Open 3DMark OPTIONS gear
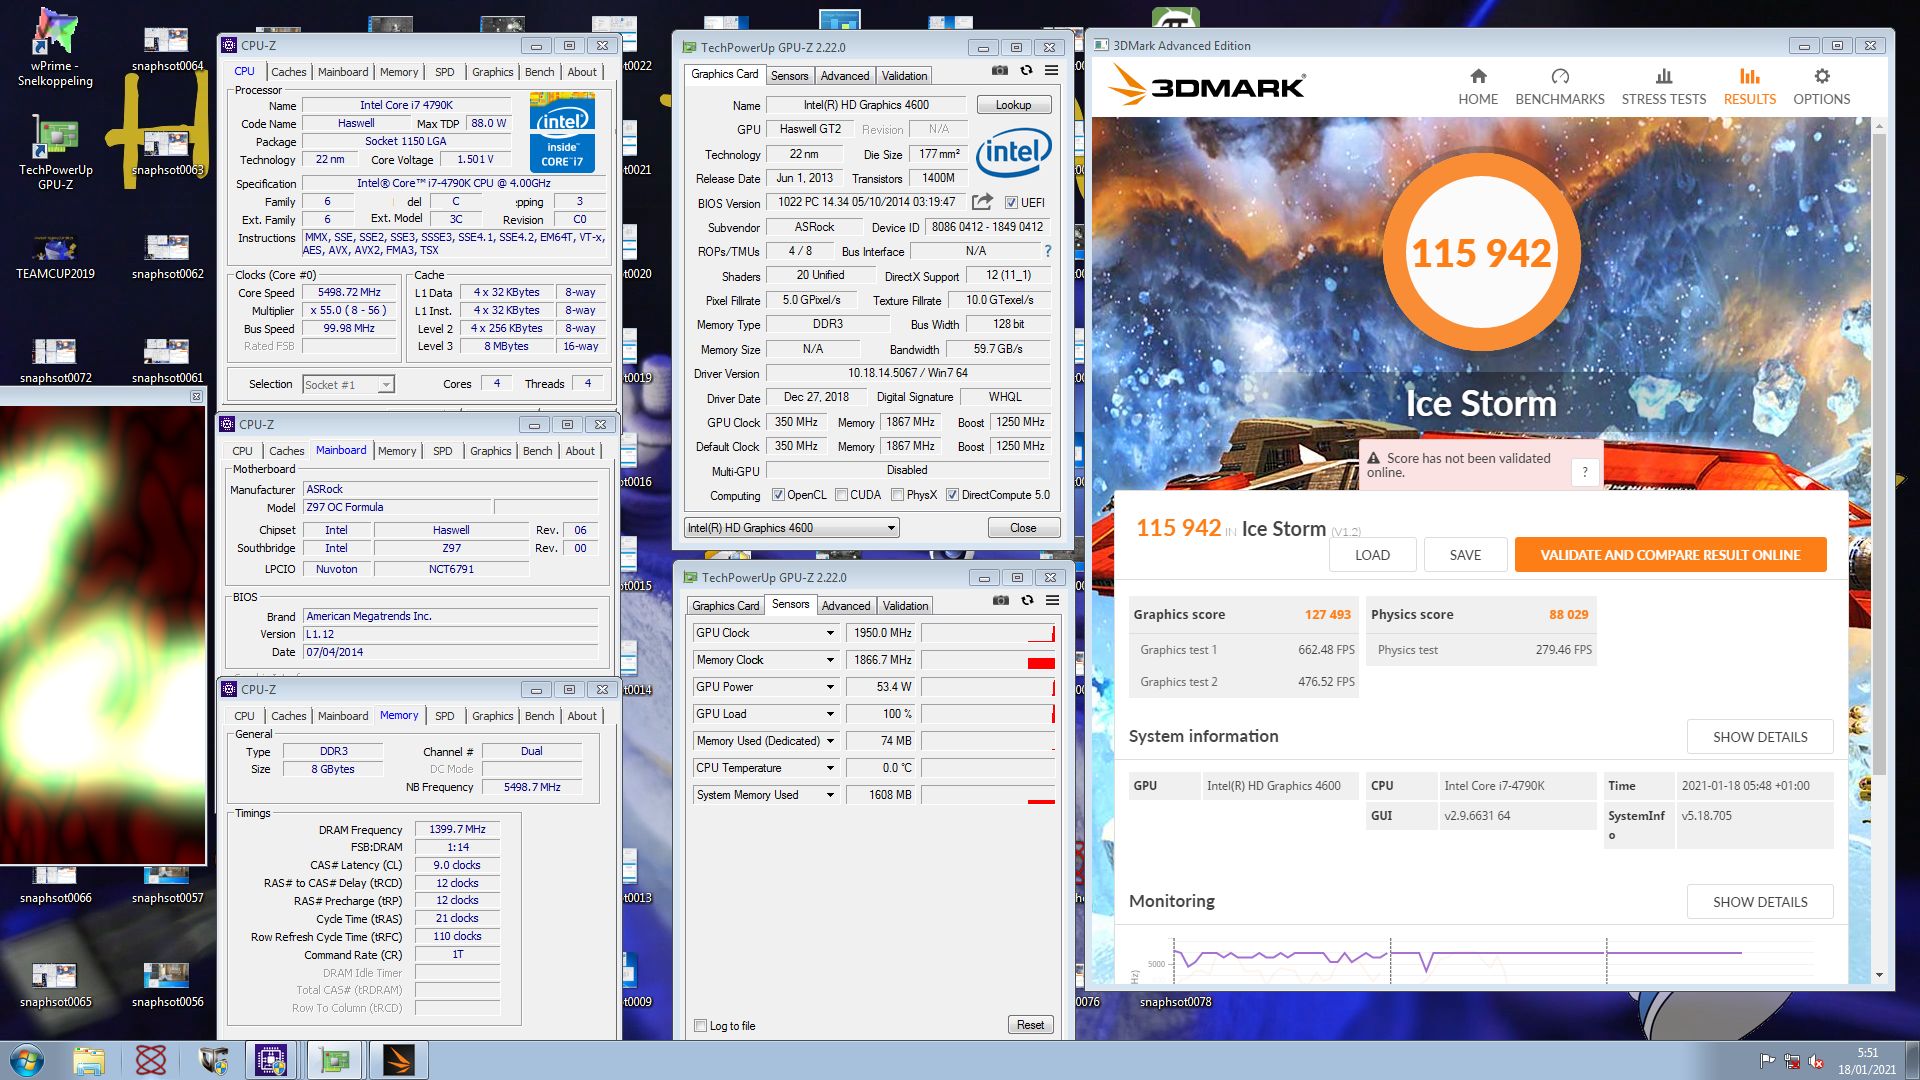 (1821, 86)
